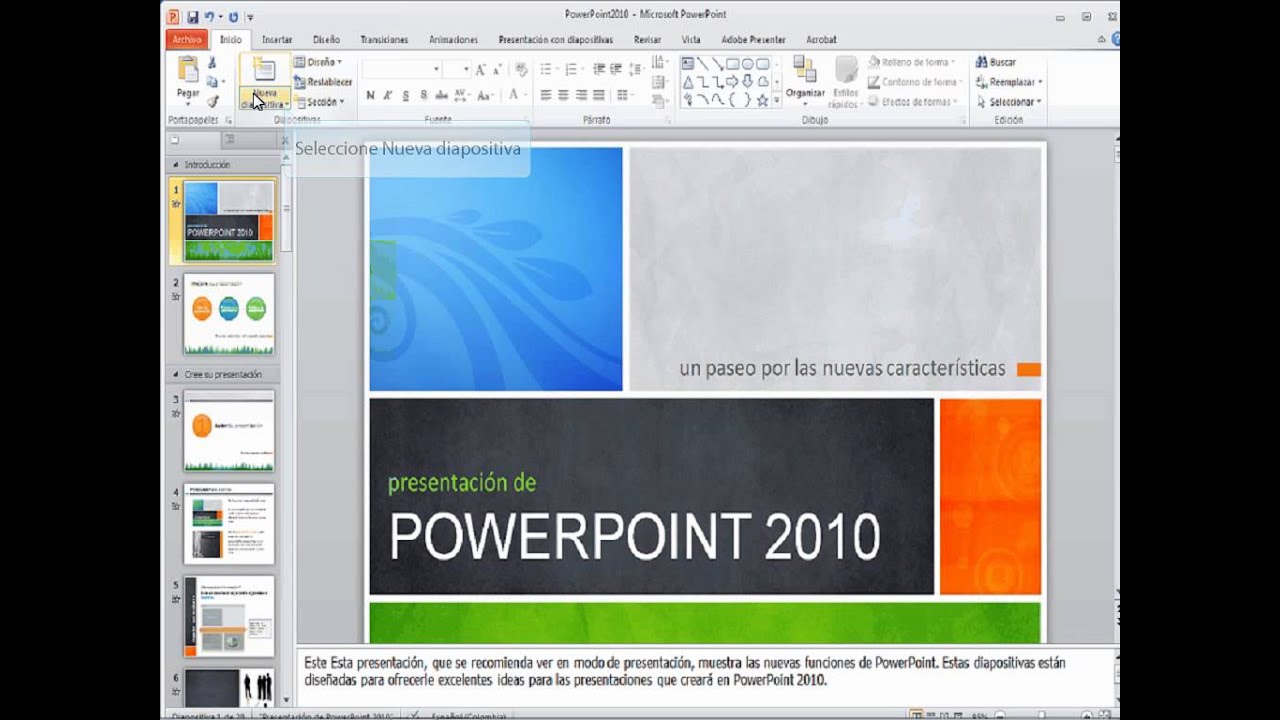Click the Buscar binoculars button
1280x720 pixels.
995,62
